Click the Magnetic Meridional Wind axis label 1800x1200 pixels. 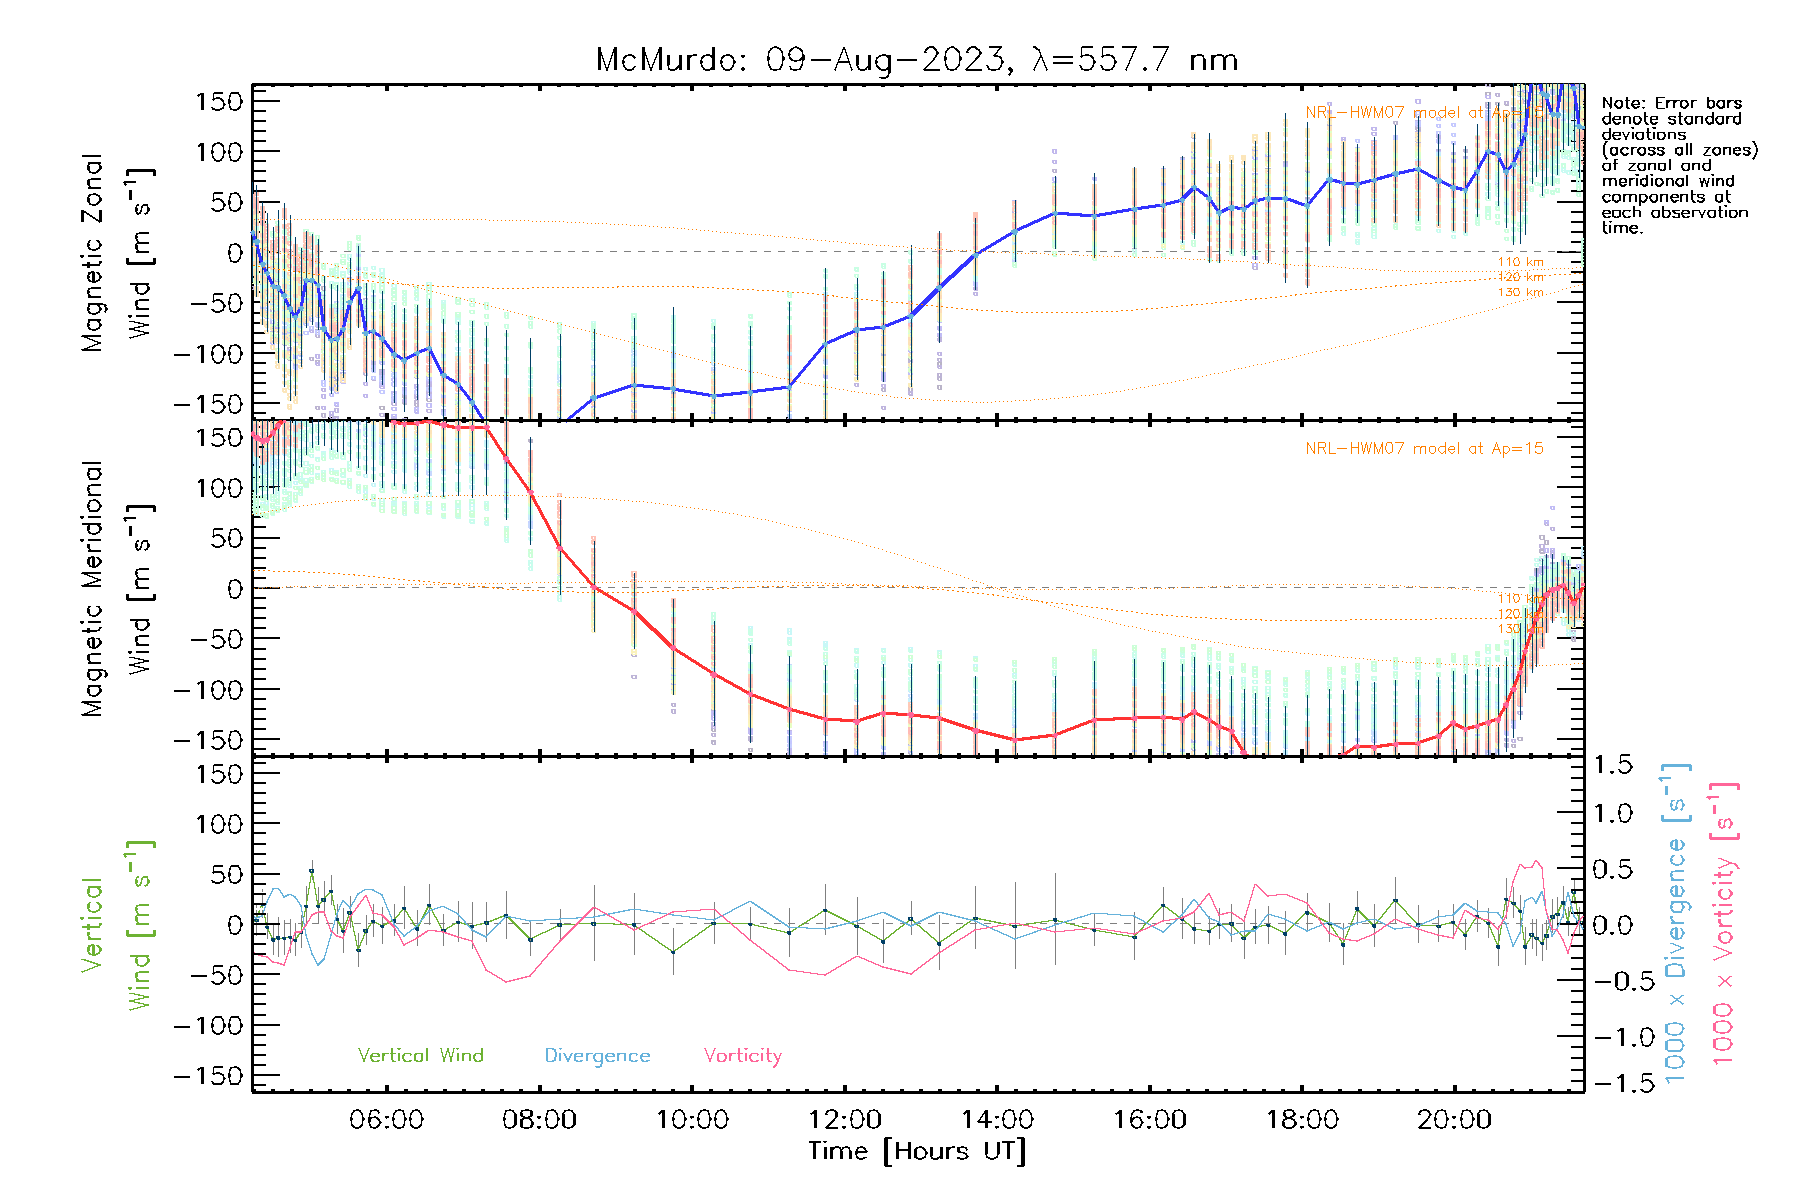coord(116,588)
